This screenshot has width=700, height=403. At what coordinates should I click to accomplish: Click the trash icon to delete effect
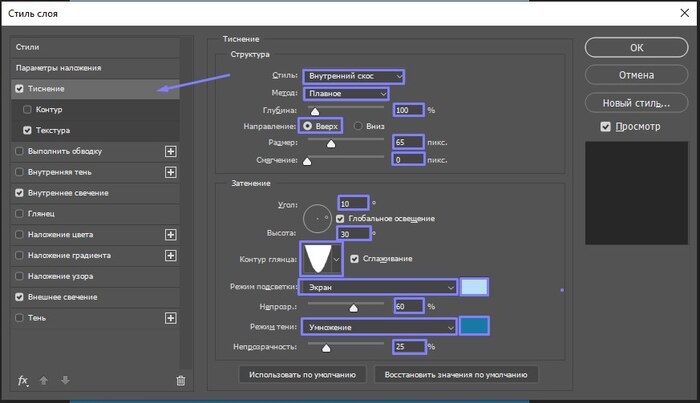click(180, 380)
